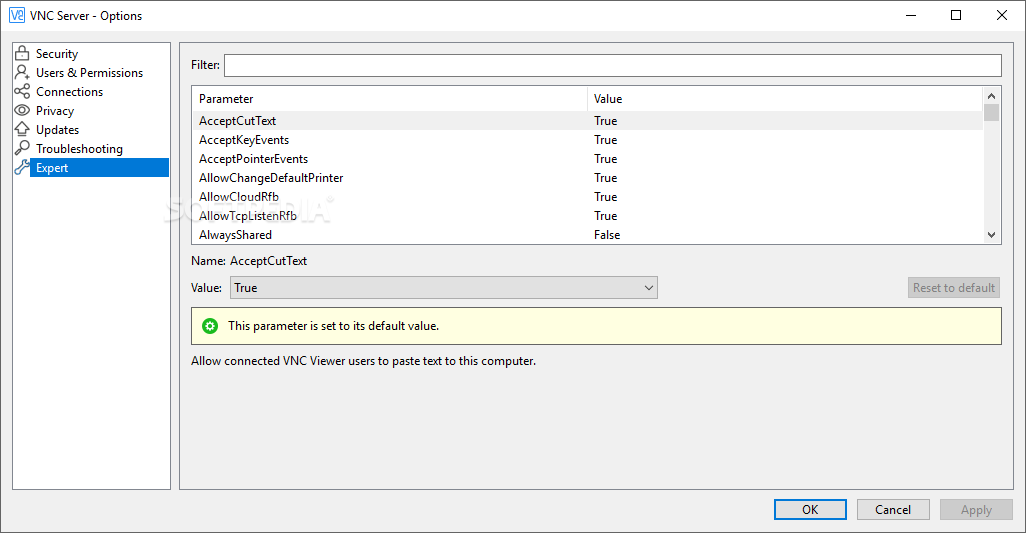Open the Connections settings page
Screen dimensions: 1026x533
[69, 92]
